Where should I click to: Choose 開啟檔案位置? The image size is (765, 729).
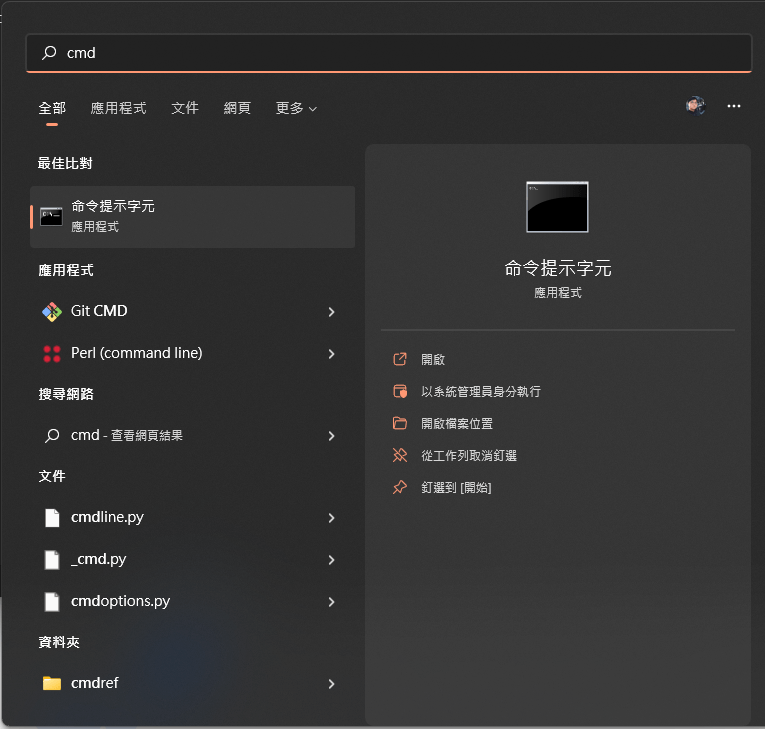click(457, 424)
